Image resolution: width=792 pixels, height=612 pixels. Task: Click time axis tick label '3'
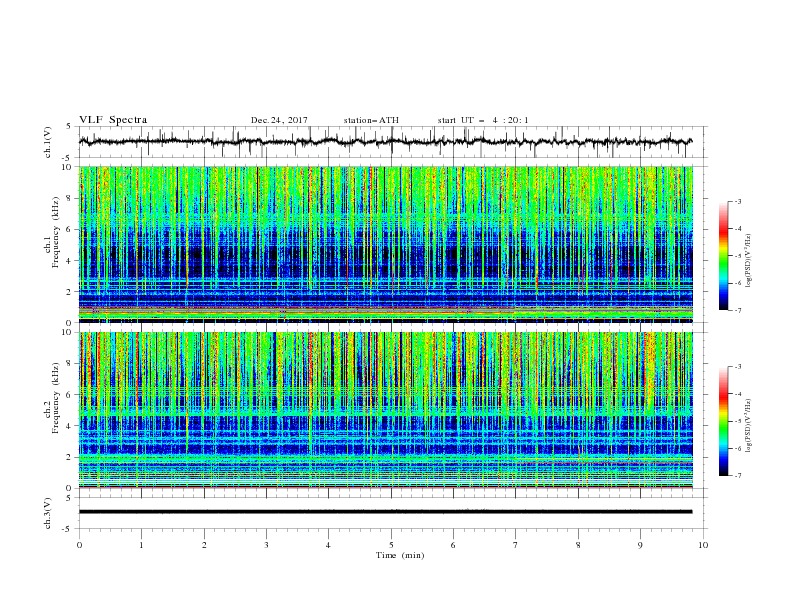point(266,545)
